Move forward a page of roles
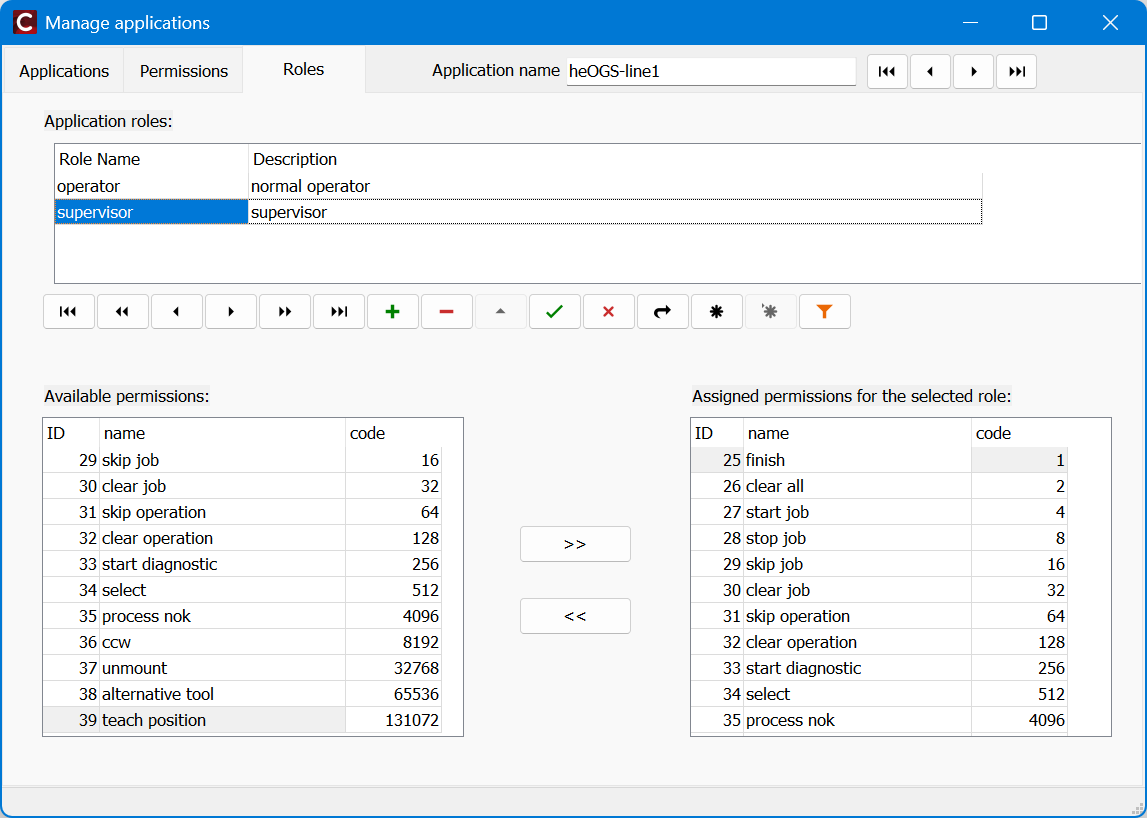Screen dimensions: 1147x818 pos(285,312)
